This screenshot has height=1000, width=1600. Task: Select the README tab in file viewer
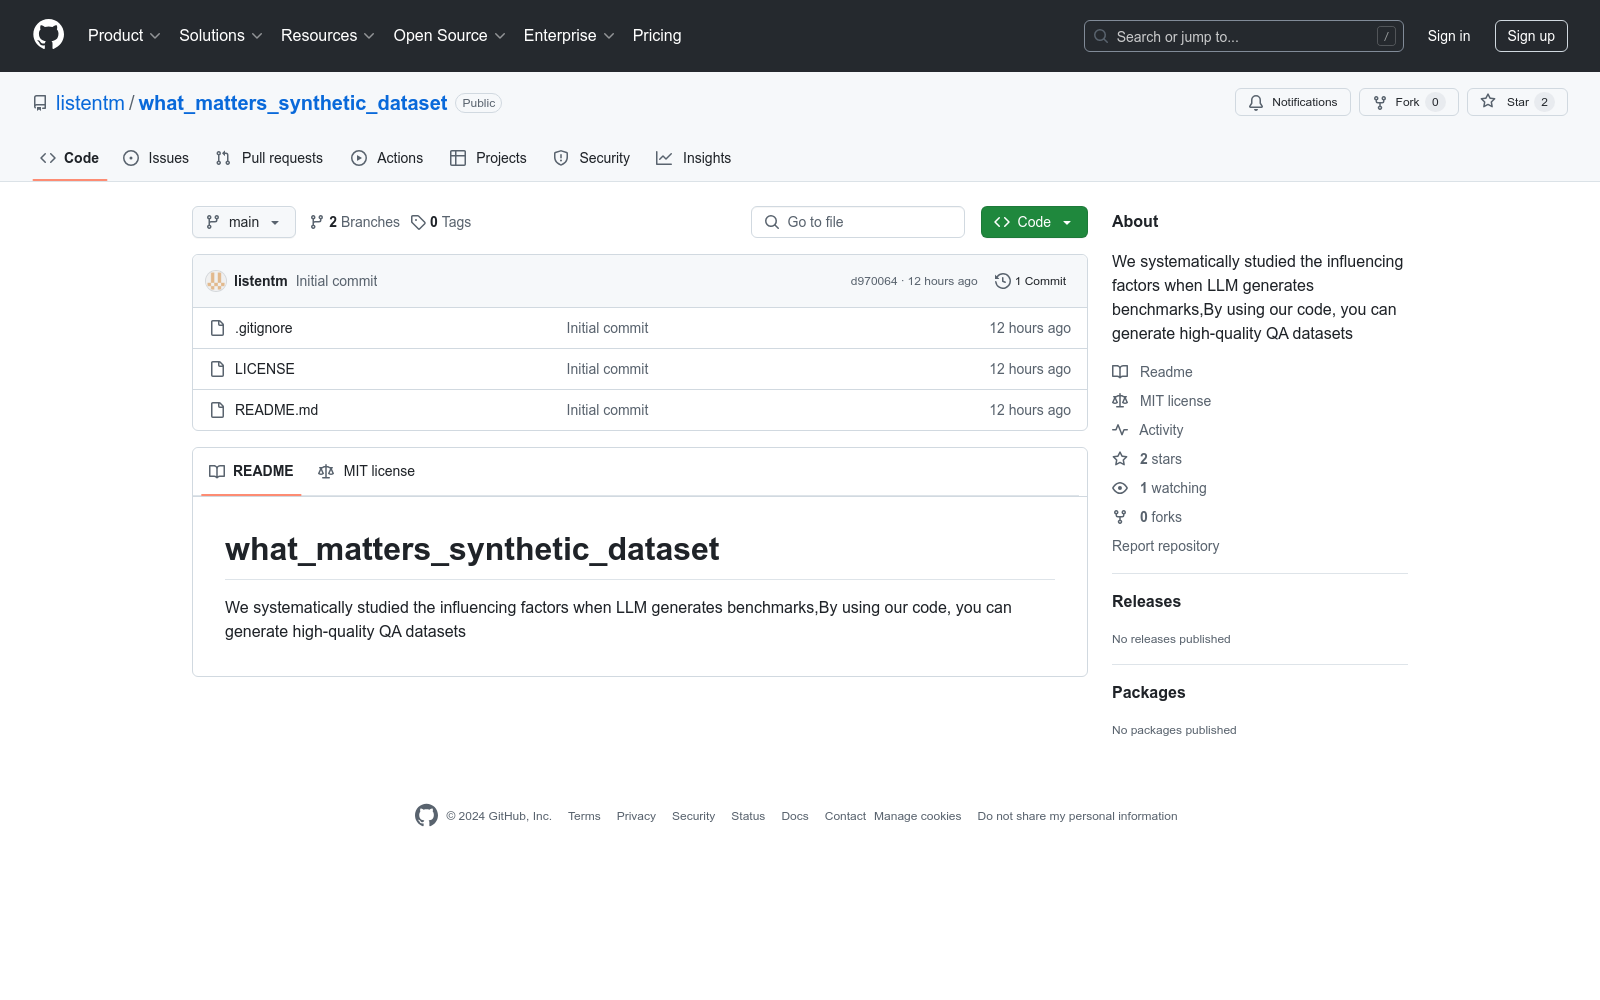[x=251, y=471]
